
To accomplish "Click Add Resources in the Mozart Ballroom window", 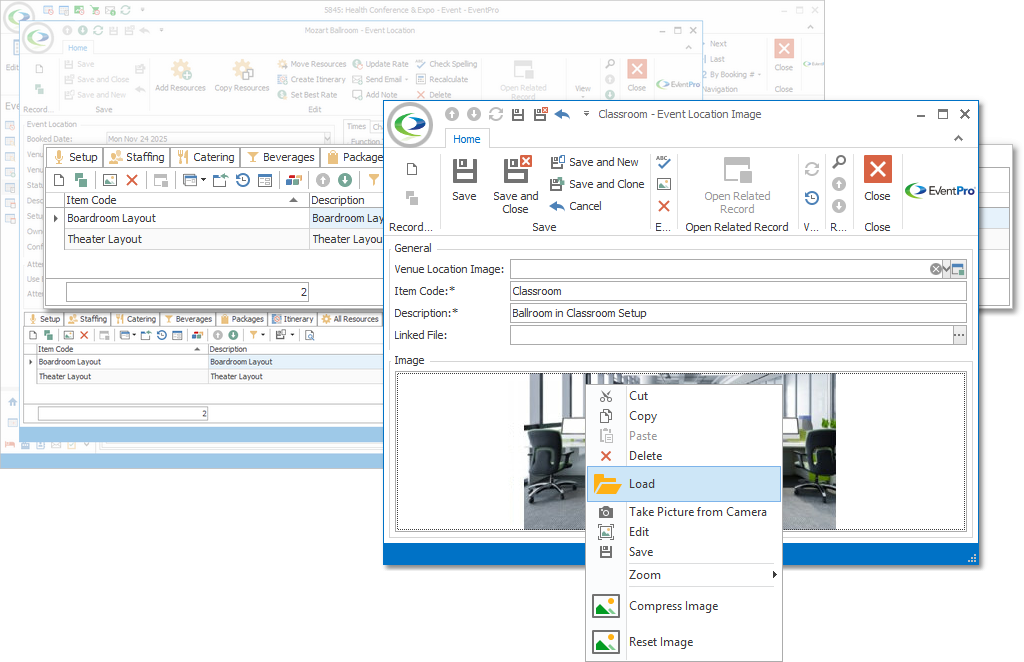I will coord(180,75).
